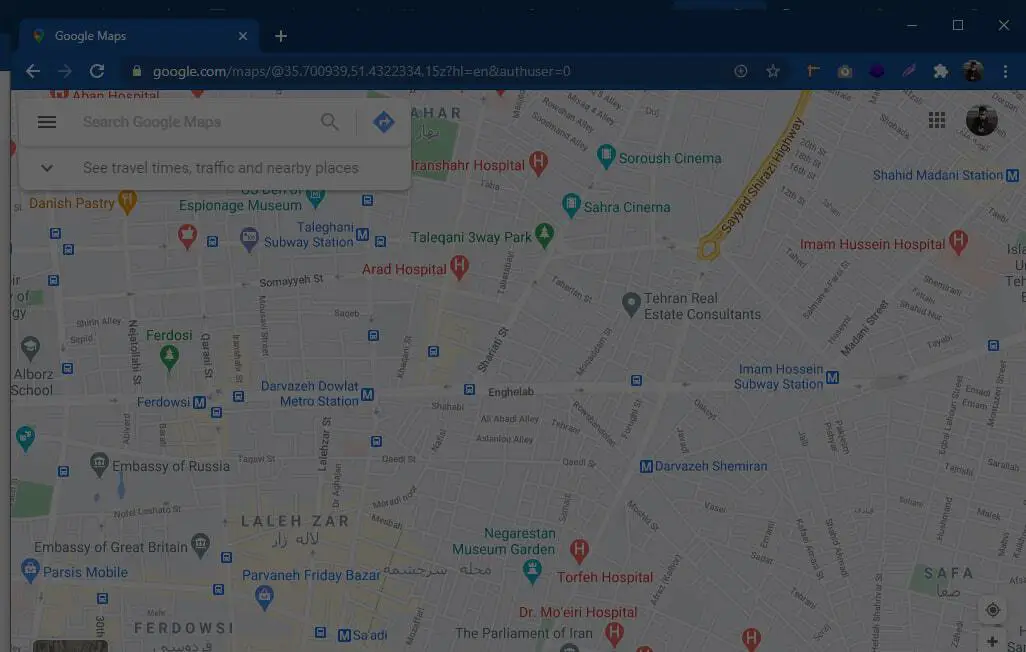The height and width of the screenshot is (652, 1026).
Task: Click the install app icon in address bar
Action: point(740,71)
